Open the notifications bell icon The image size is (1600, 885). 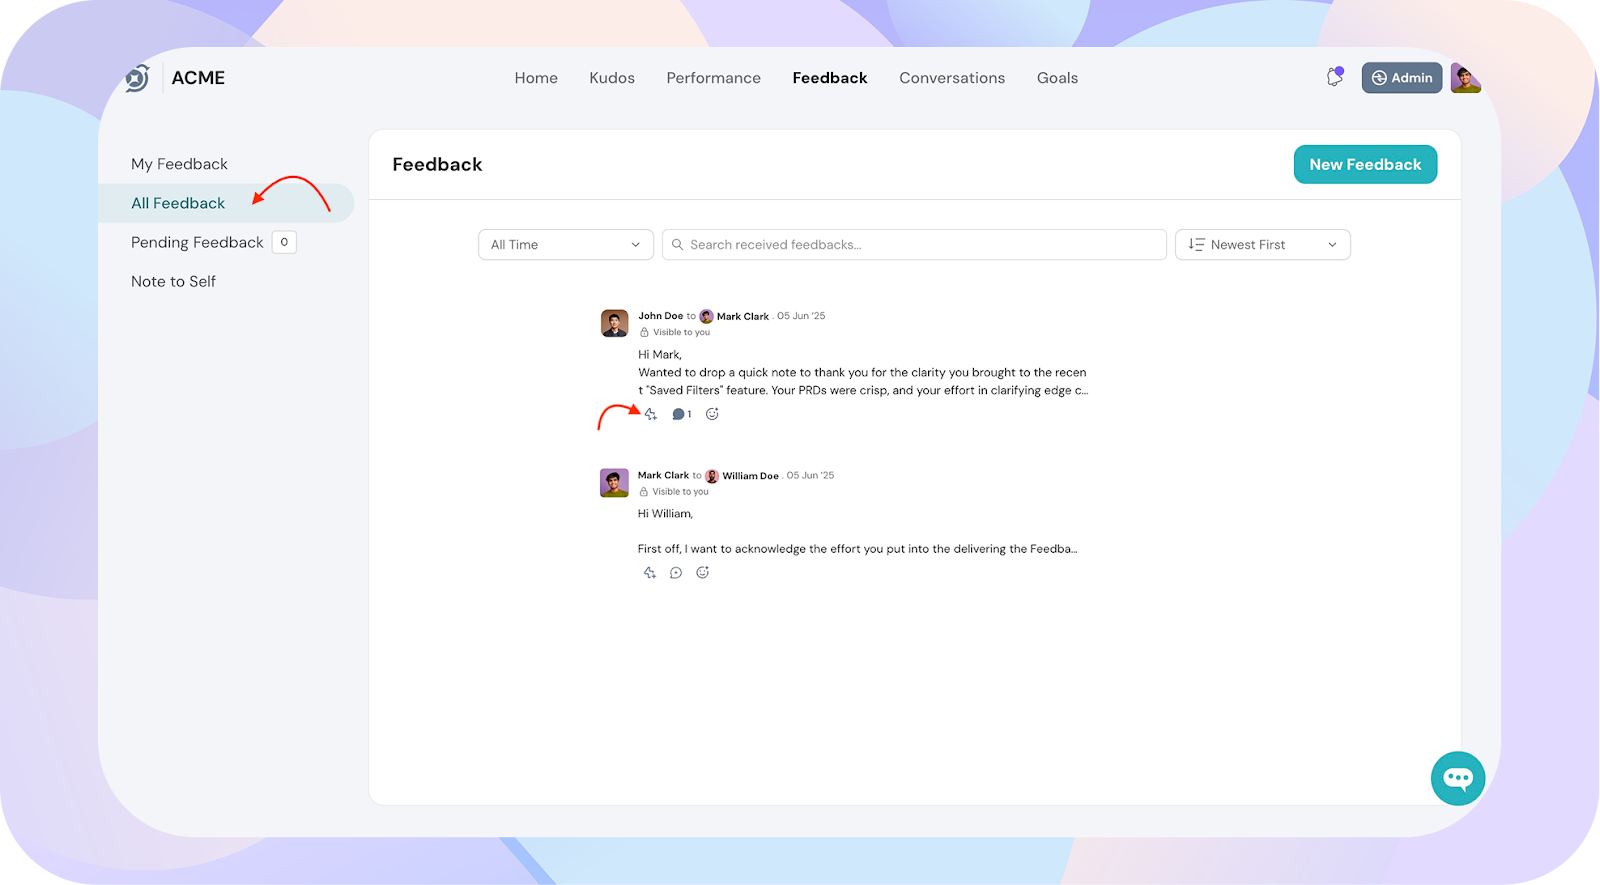[x=1335, y=77]
